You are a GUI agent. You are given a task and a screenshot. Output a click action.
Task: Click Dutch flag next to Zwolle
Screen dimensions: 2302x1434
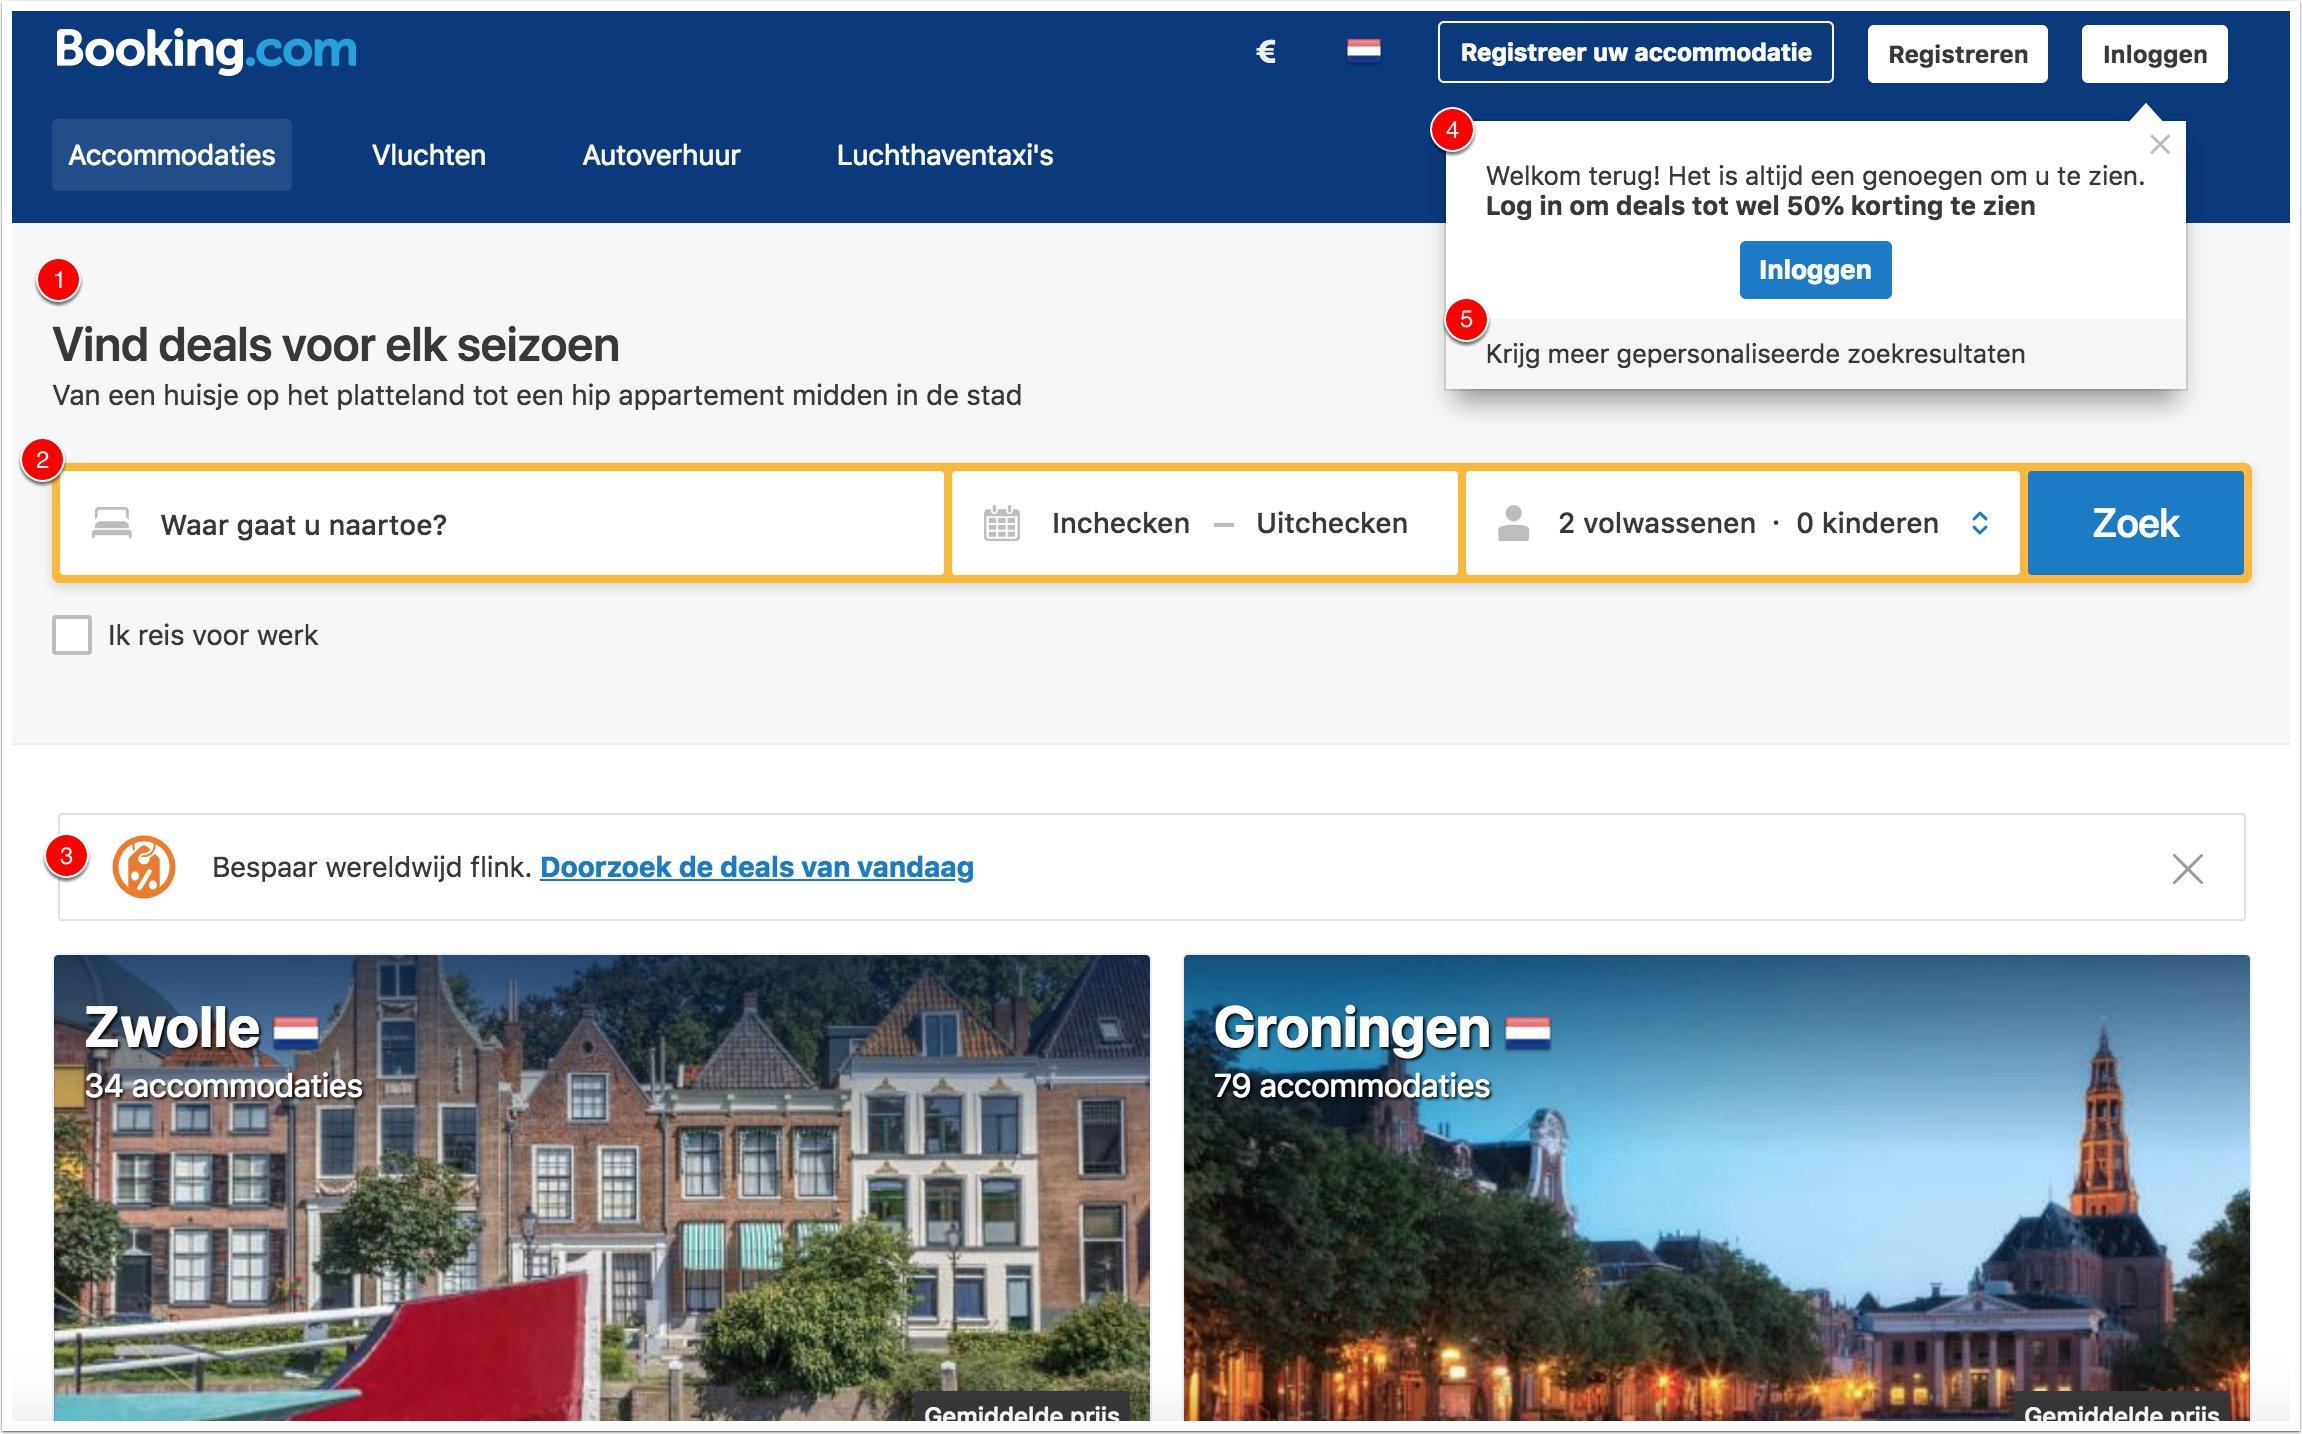[x=296, y=1031]
